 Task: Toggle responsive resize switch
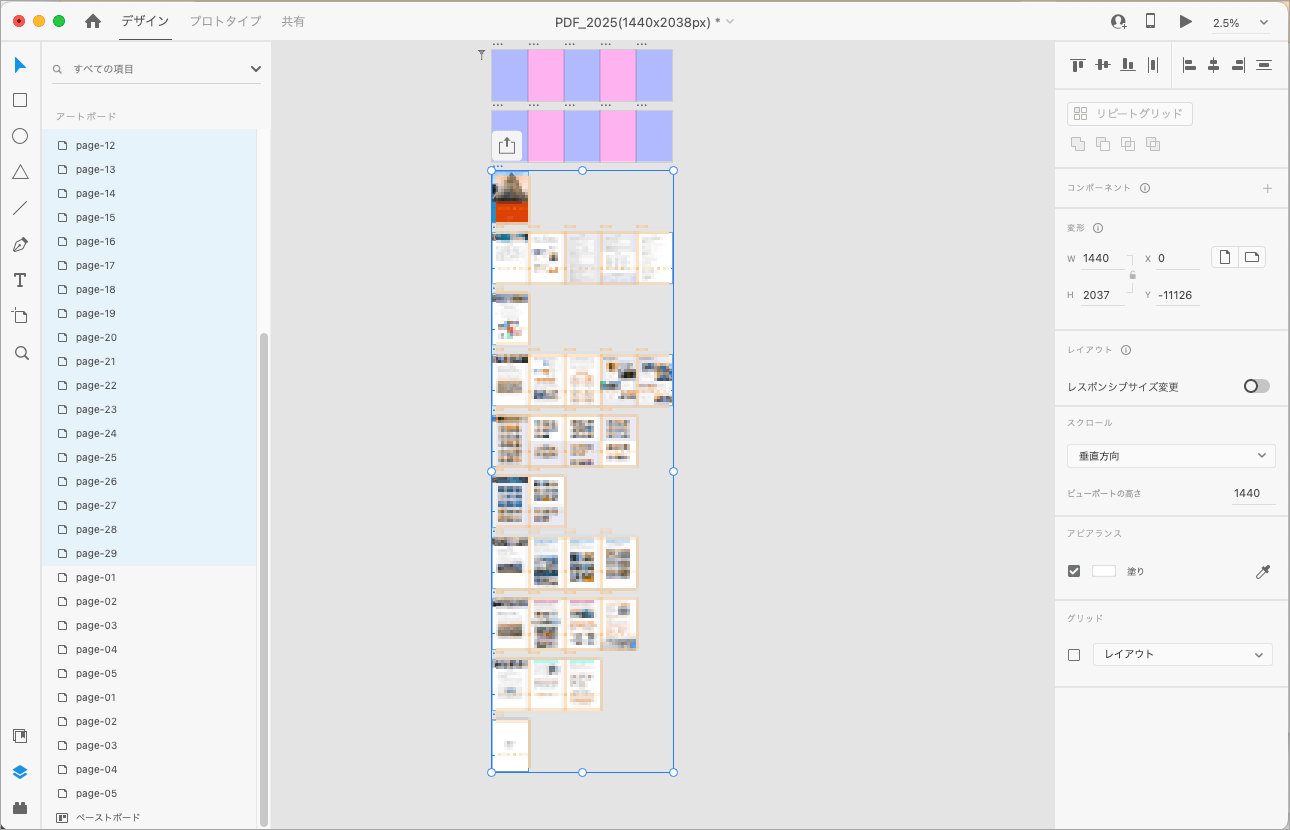[x=1256, y=386]
